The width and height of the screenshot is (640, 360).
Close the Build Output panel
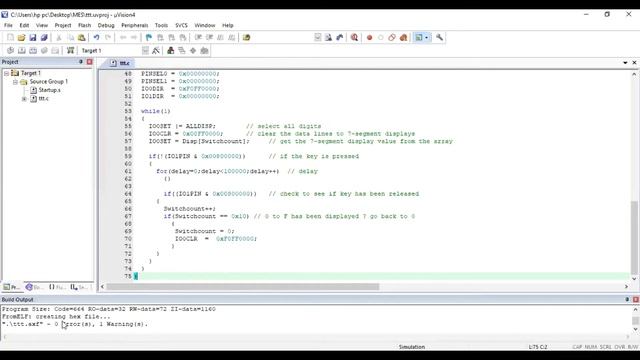(x=636, y=300)
